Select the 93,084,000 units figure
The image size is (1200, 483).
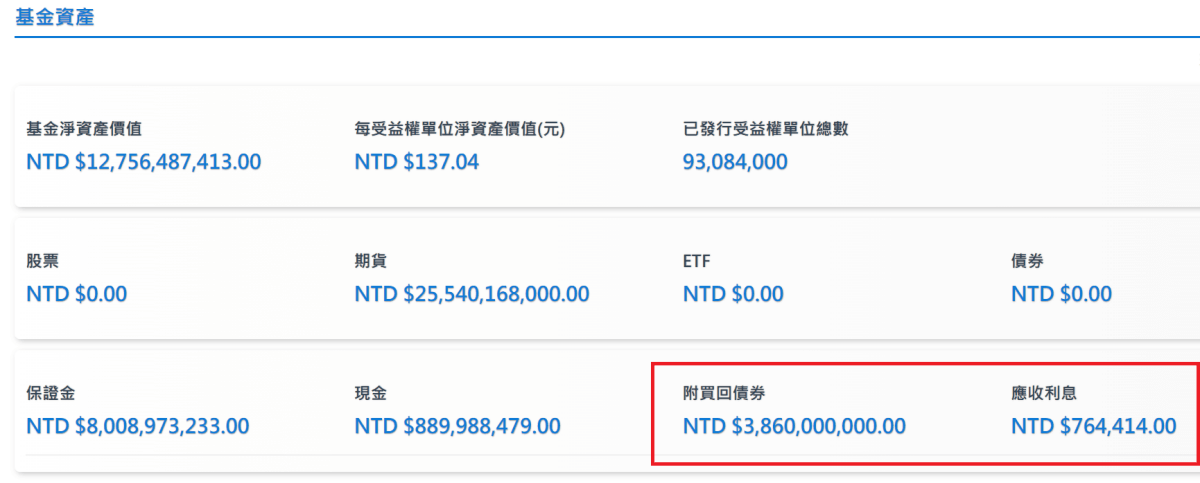pyautogui.click(x=735, y=162)
